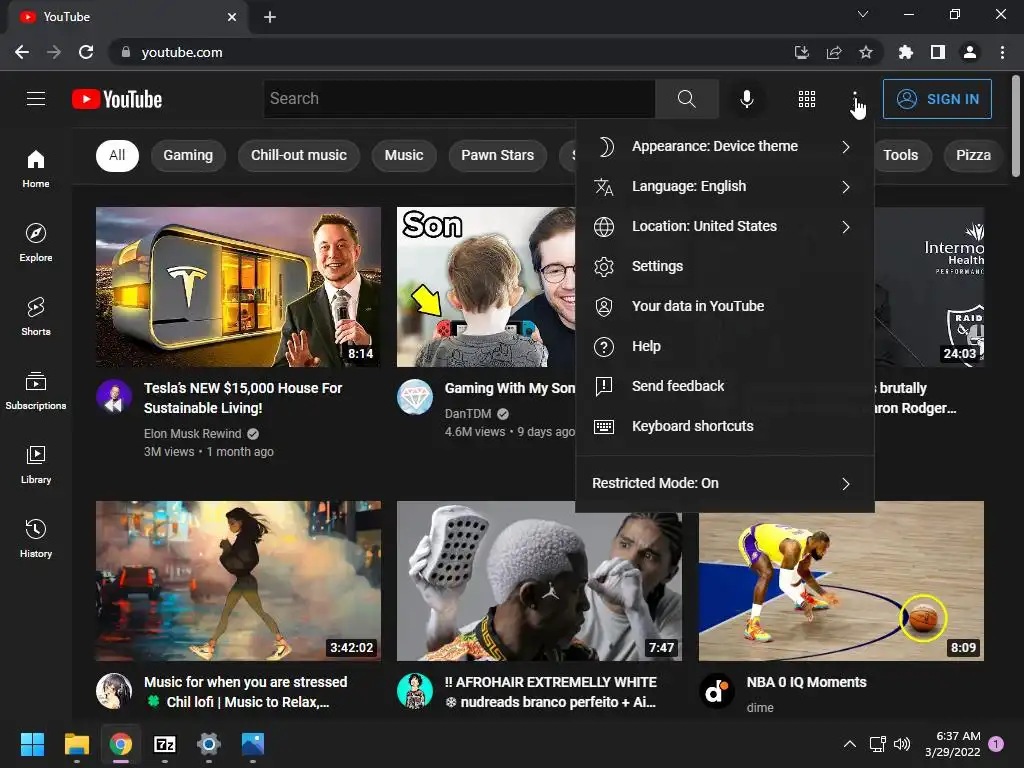Click dime channel avatar
The width and height of the screenshot is (1024, 768).
click(717, 691)
